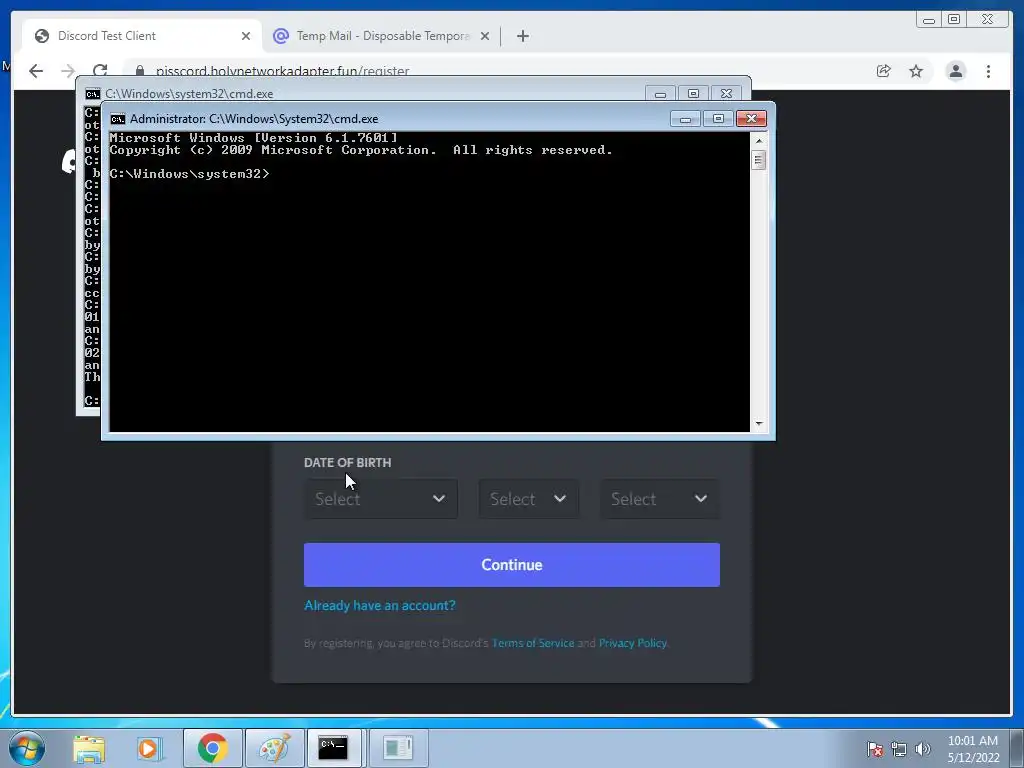The width and height of the screenshot is (1024, 768).
Task: Minimize the background cmd.exe window
Action: 660,94
